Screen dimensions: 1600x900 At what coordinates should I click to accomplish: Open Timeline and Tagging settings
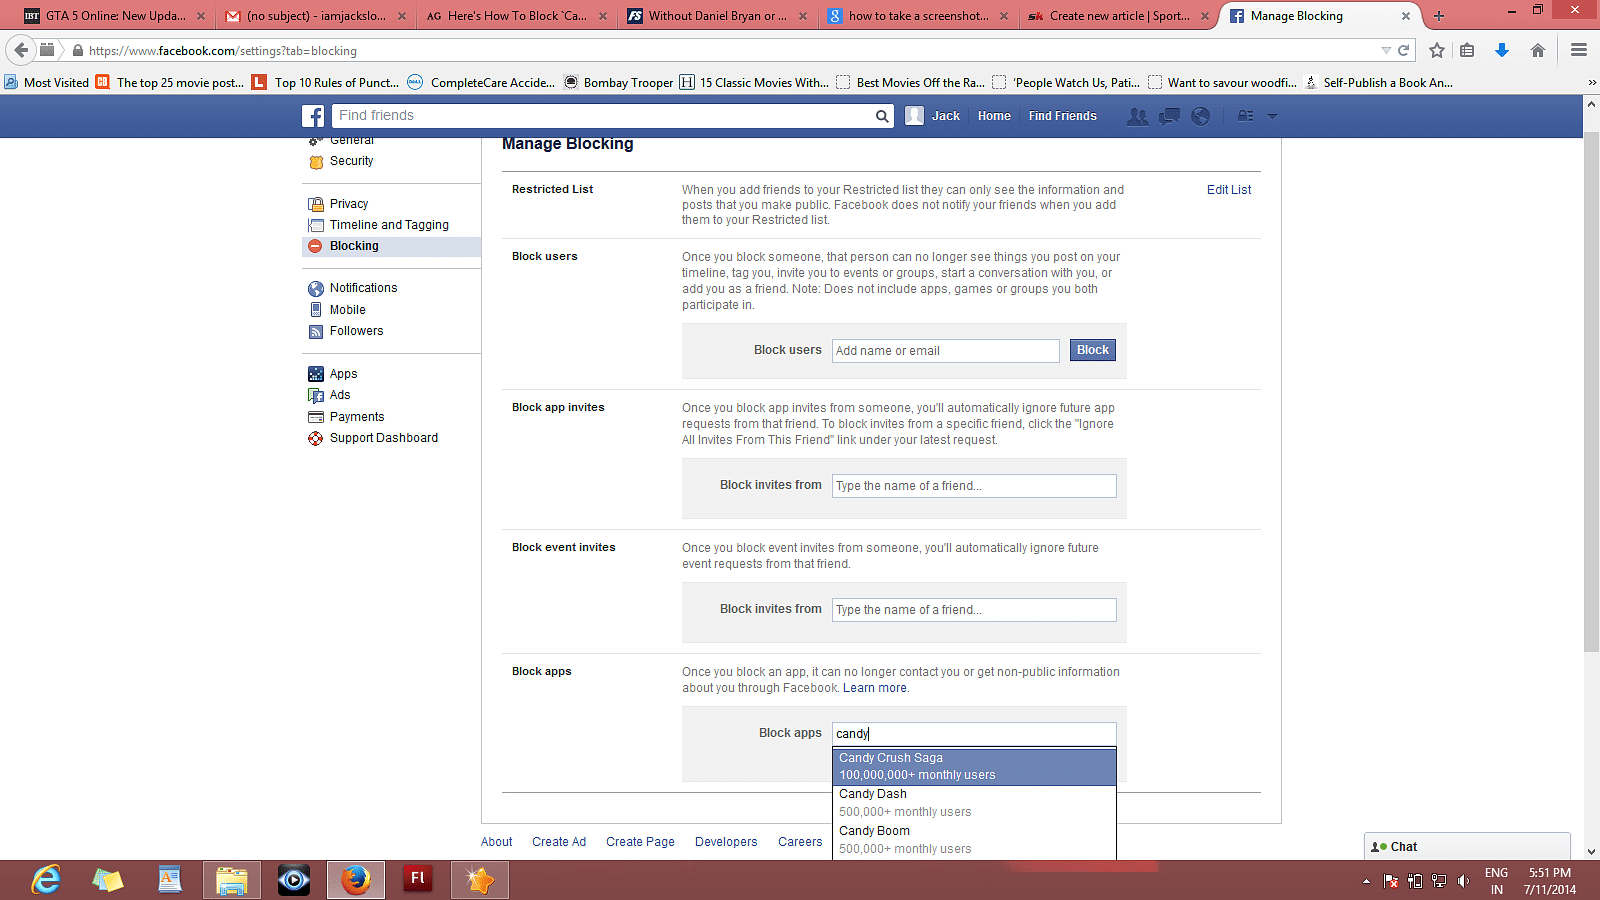tap(389, 225)
